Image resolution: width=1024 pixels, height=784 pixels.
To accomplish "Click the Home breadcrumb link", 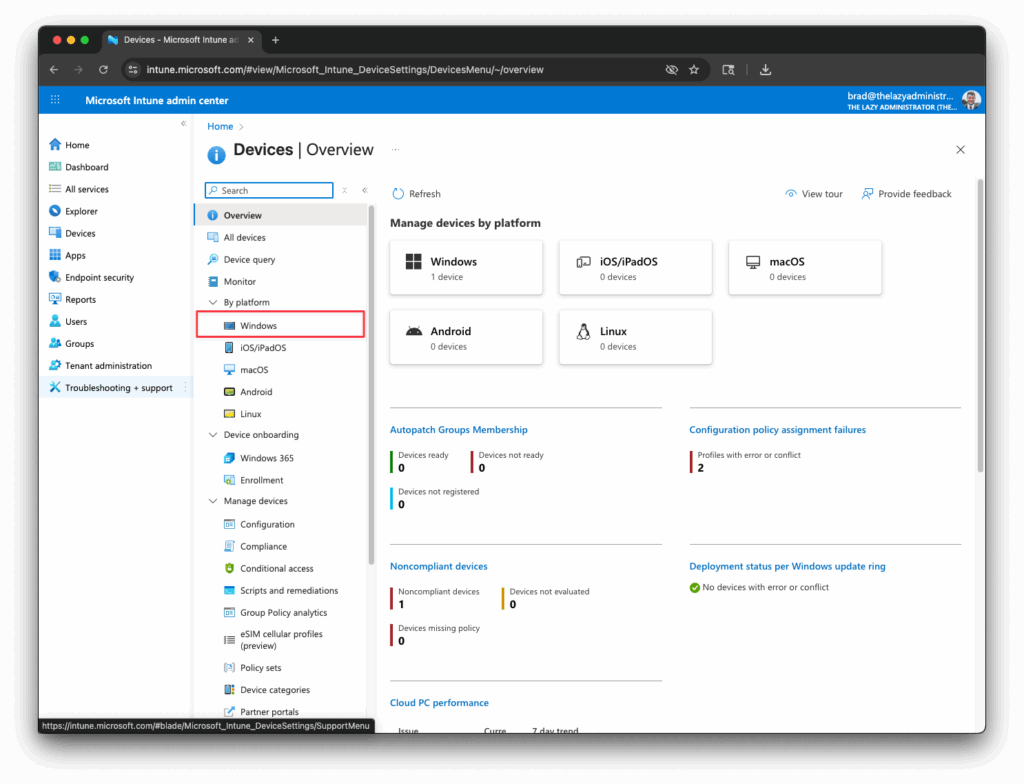I will click(x=220, y=126).
